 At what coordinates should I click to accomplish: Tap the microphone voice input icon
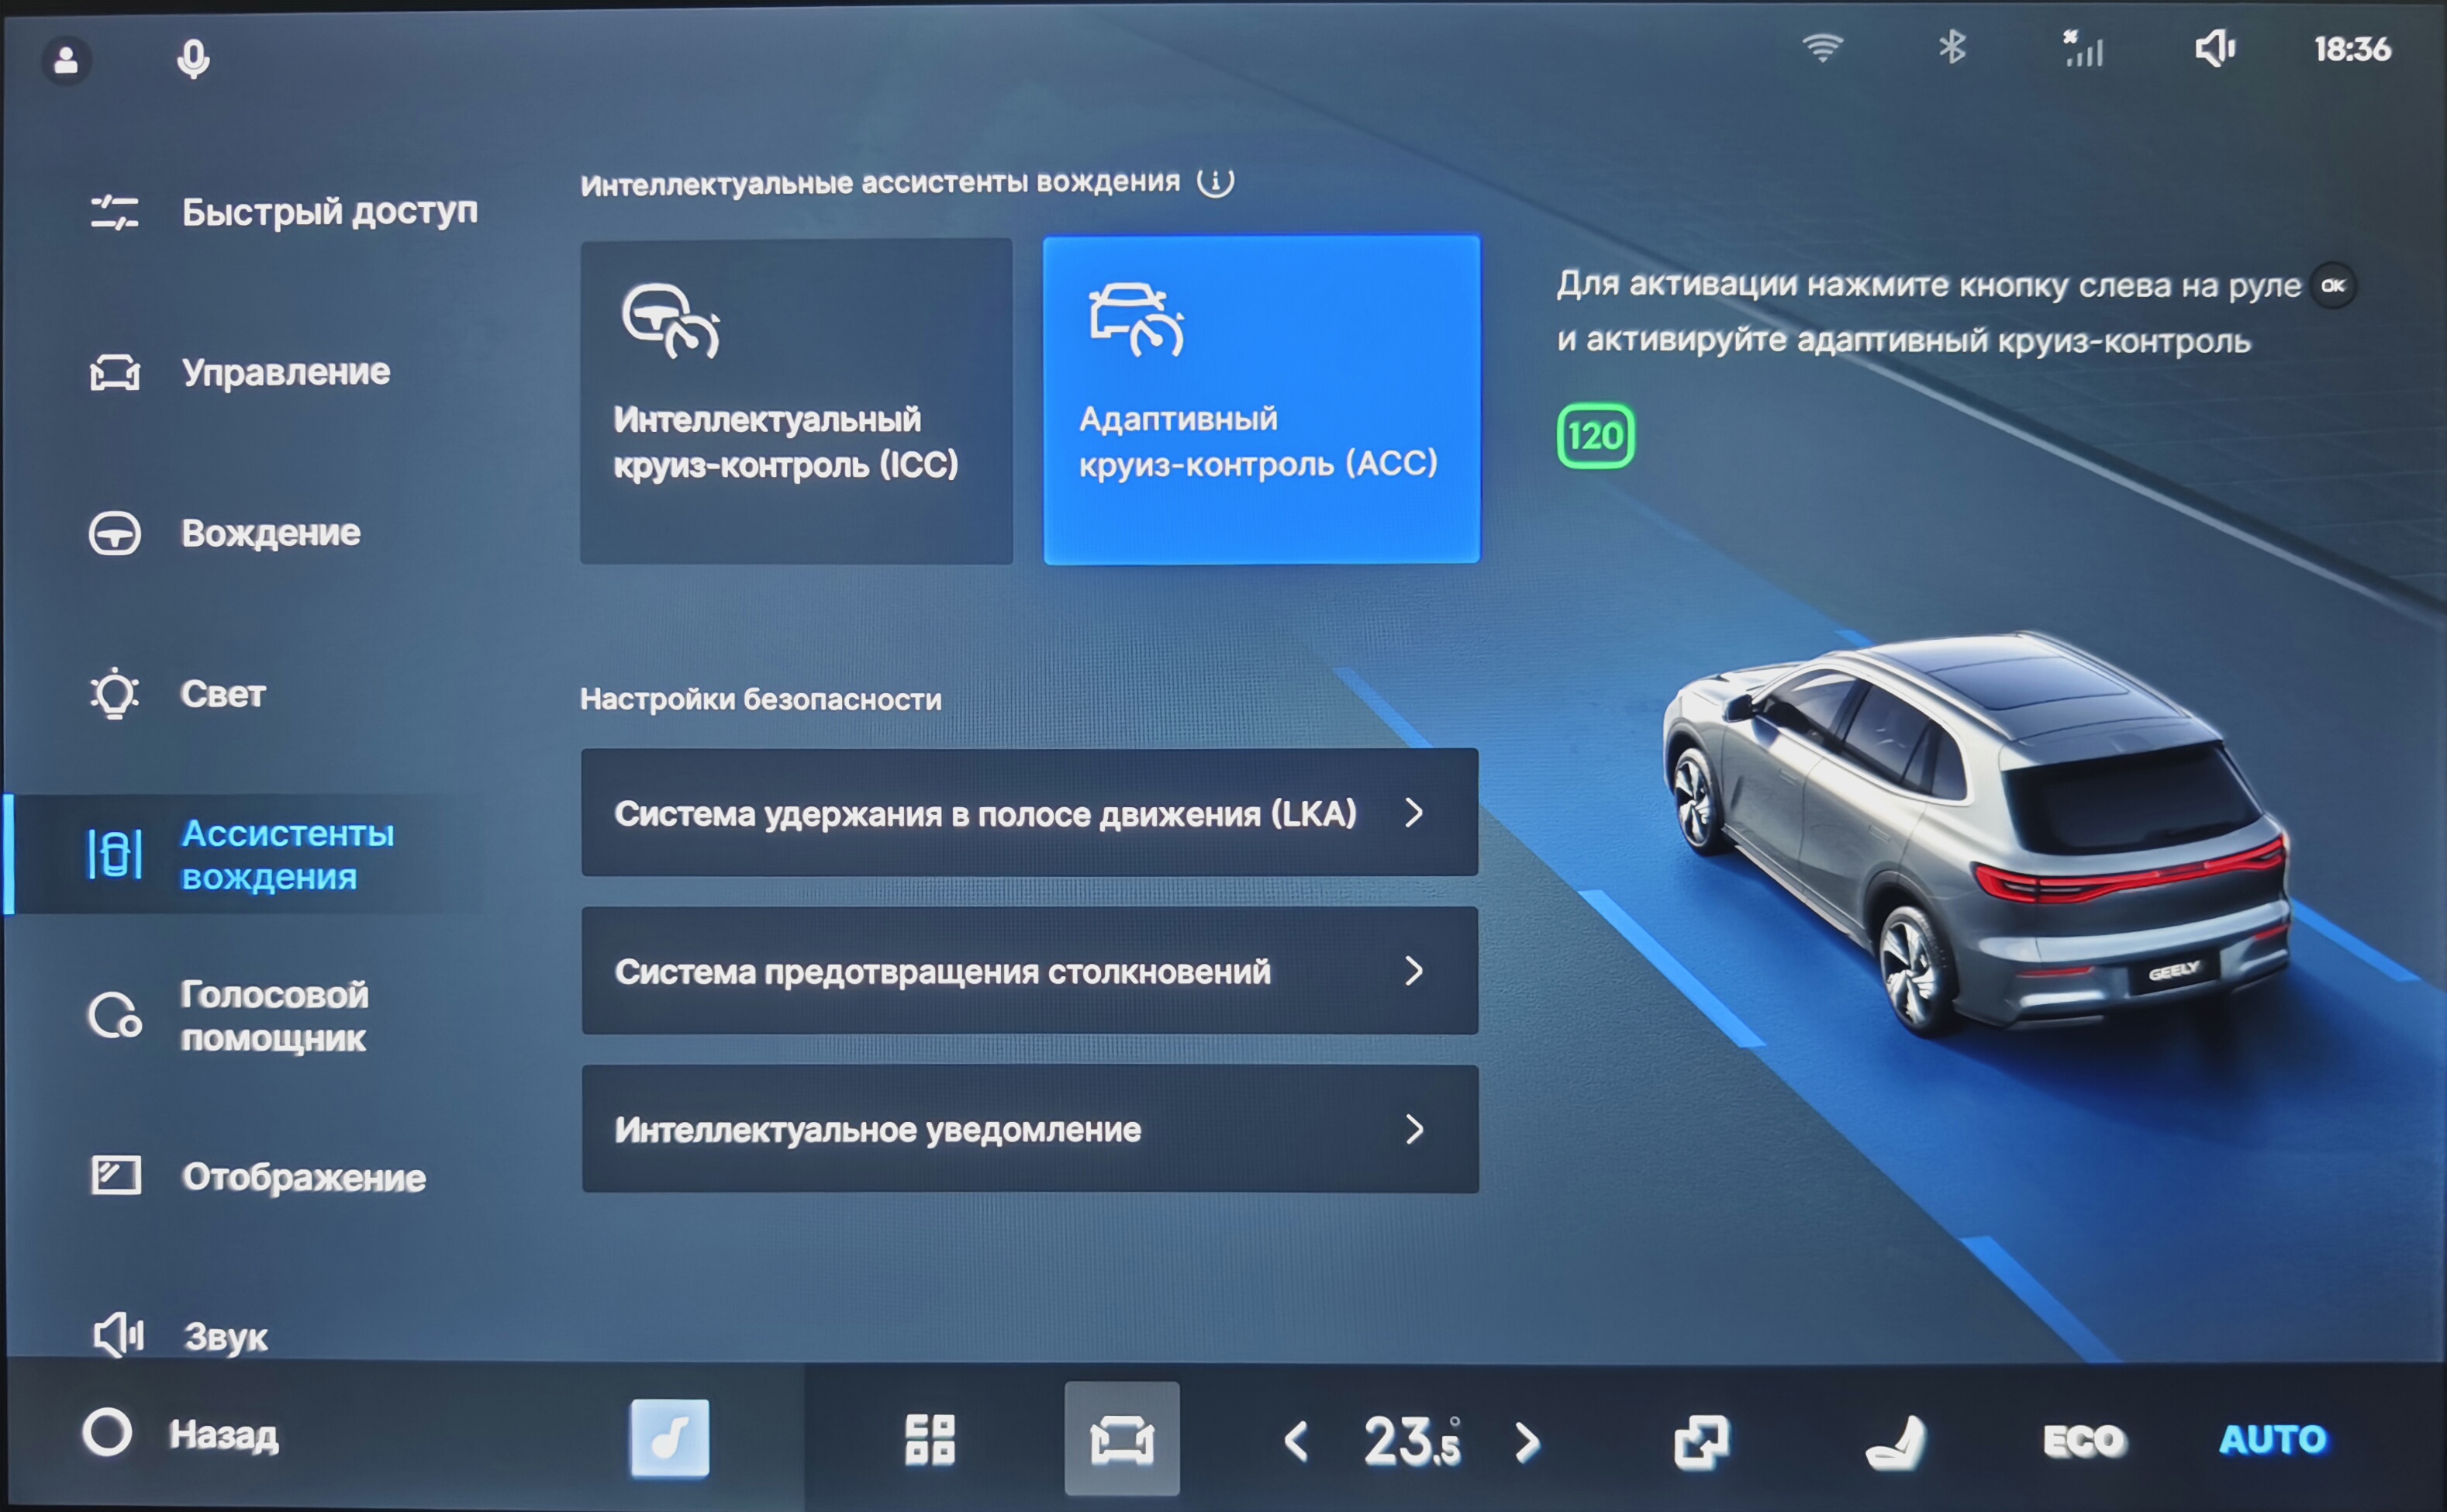click(193, 59)
